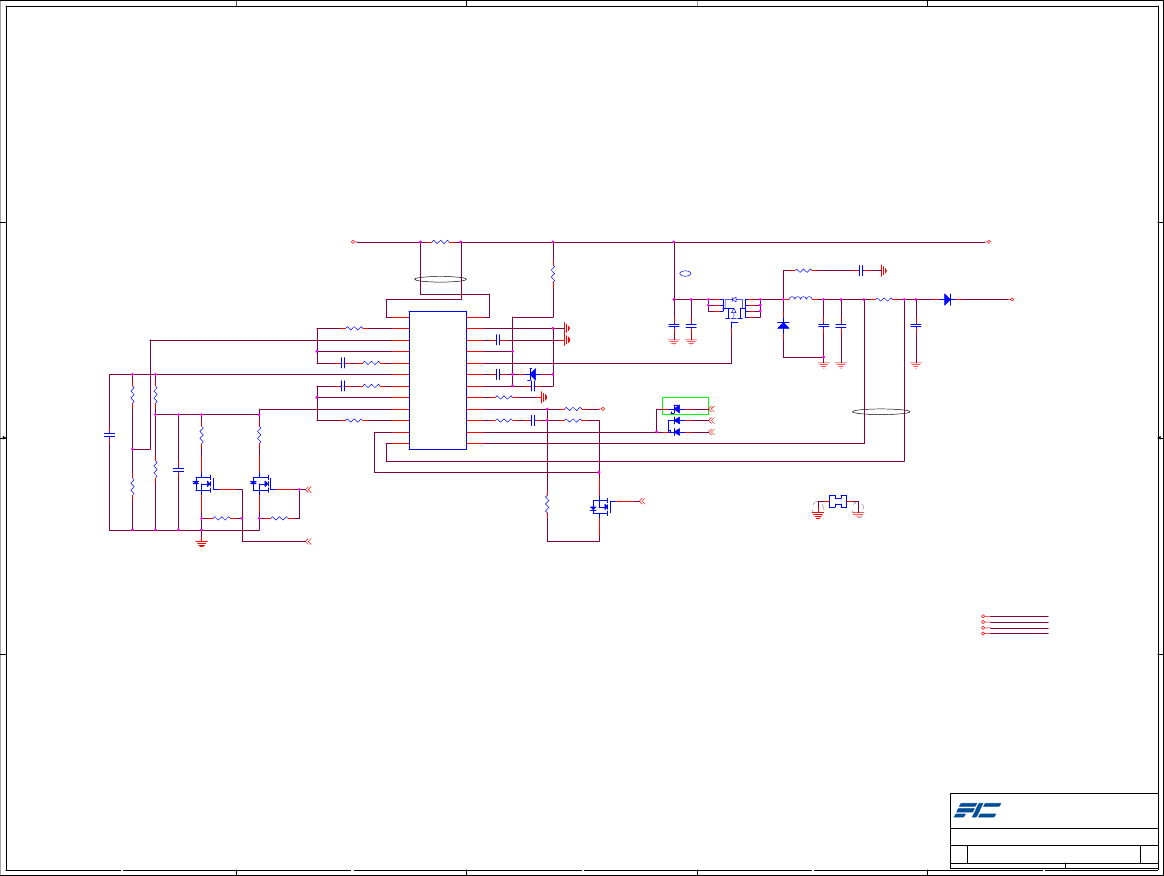This screenshot has height=876, width=1164.
Task: Click the black ellipse around wires above the IC
Action: point(440,279)
